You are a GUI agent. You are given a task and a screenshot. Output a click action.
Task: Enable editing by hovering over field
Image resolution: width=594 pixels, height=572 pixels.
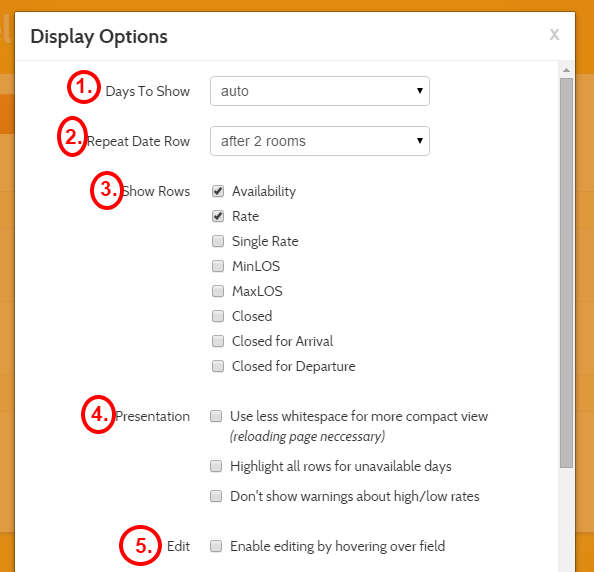pyautogui.click(x=216, y=546)
